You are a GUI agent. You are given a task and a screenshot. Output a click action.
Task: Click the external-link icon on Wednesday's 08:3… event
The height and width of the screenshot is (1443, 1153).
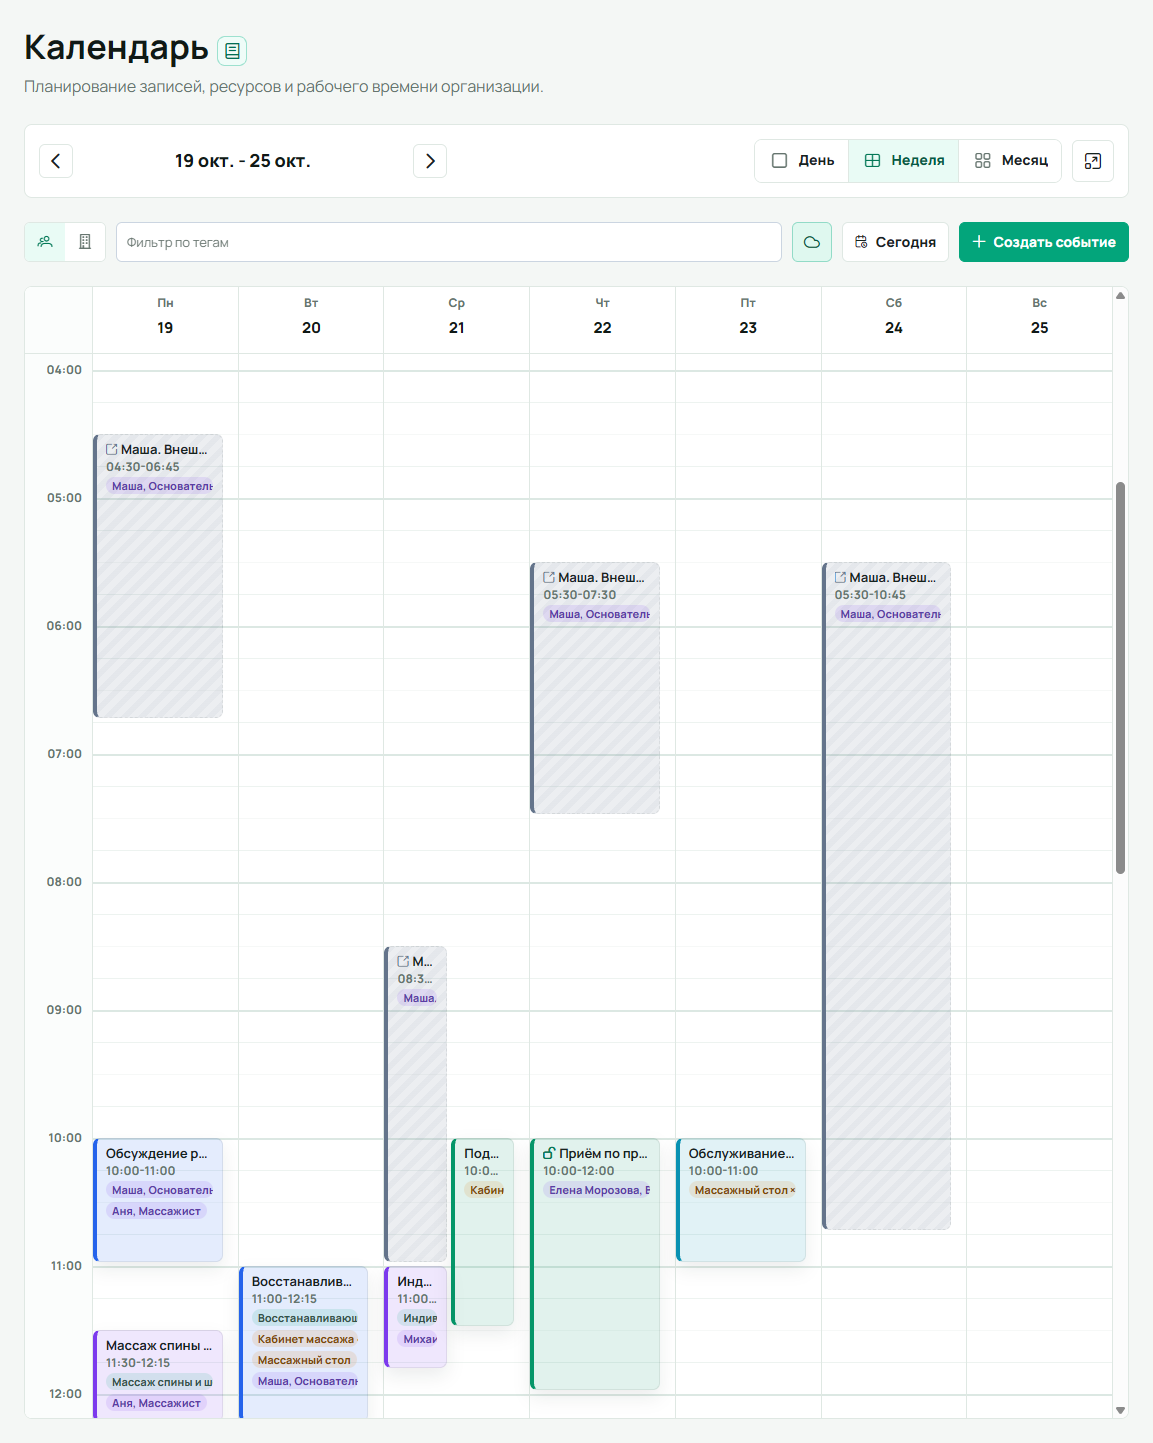[403, 962]
